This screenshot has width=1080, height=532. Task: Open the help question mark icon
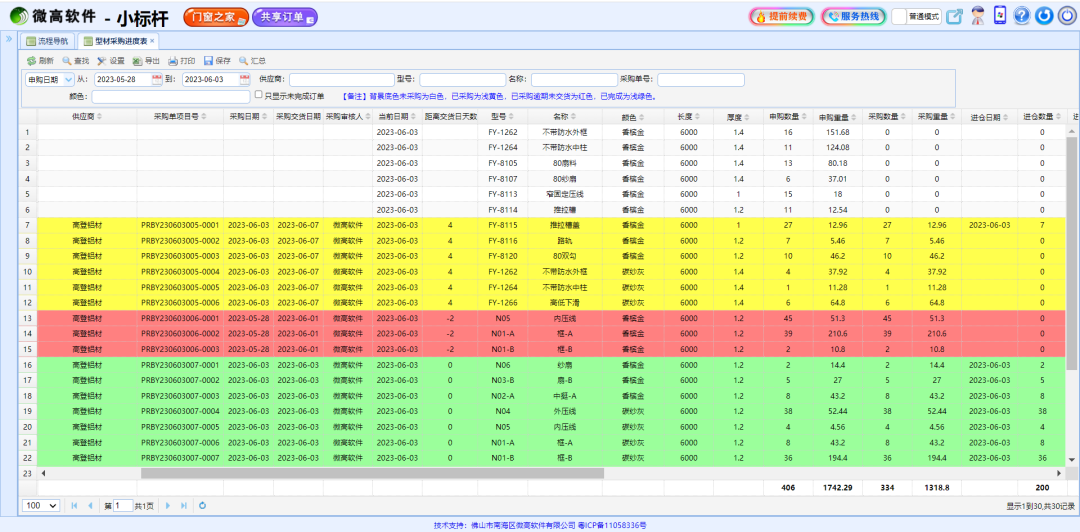coord(1021,16)
